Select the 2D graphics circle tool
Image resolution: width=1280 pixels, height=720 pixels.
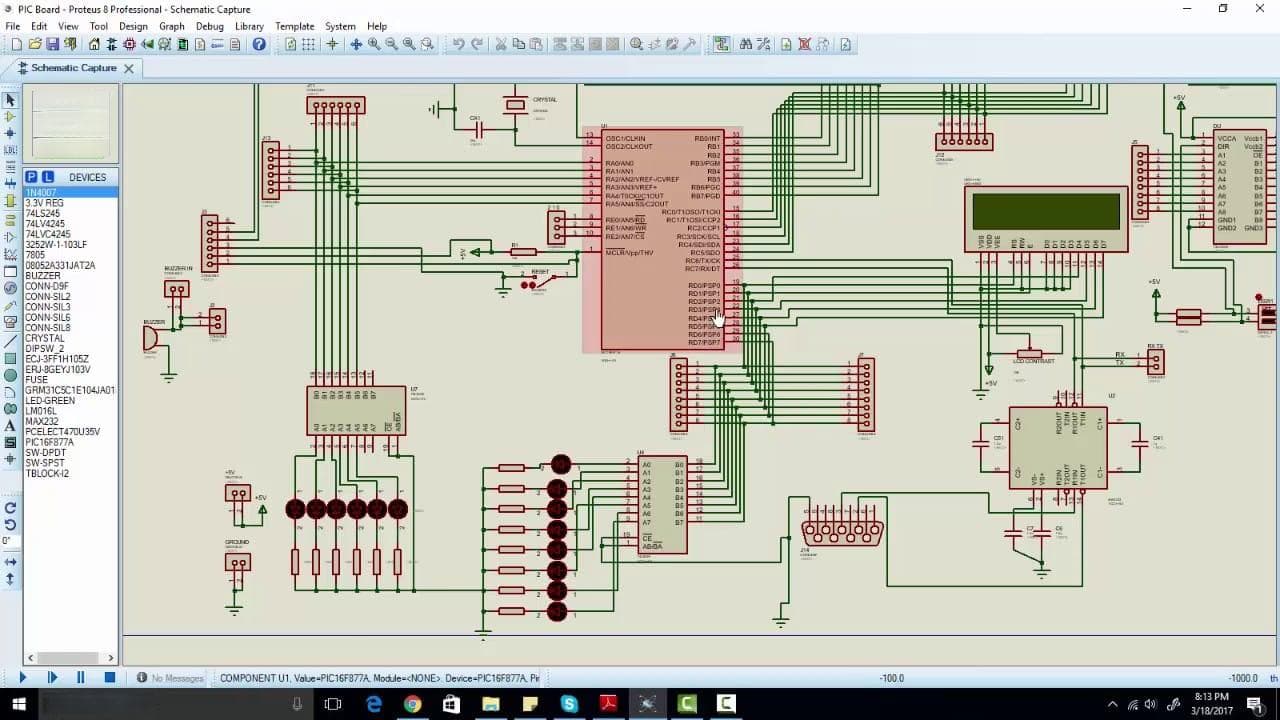coord(10,375)
